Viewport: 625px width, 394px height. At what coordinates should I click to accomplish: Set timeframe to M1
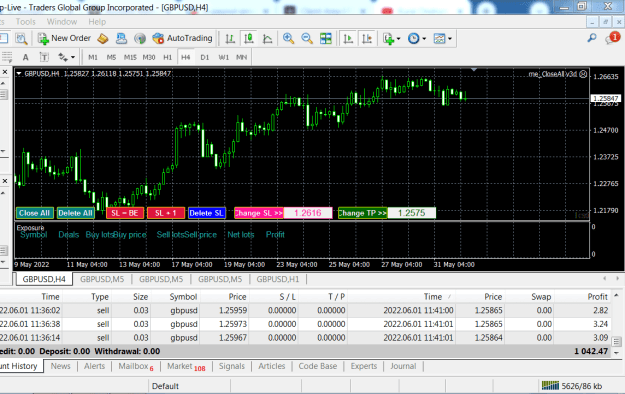[93, 57]
